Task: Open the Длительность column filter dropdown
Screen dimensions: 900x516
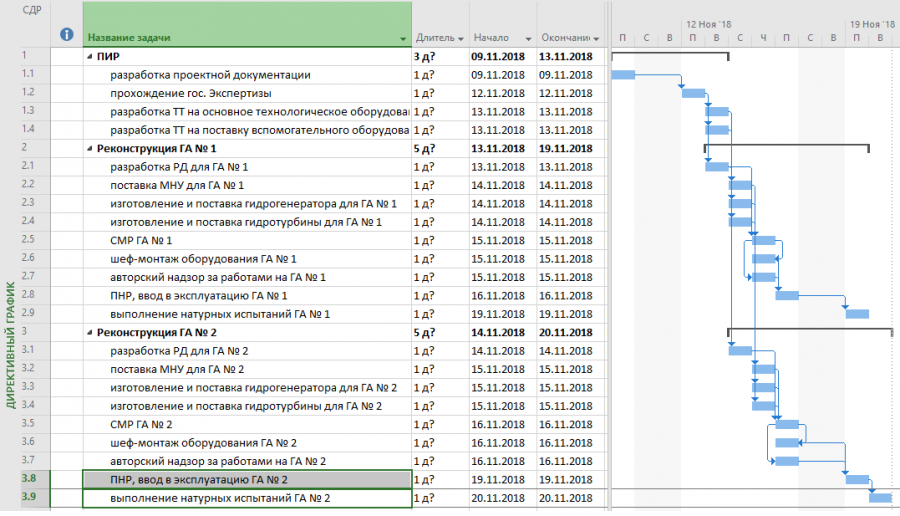Action: pyautogui.click(x=461, y=38)
